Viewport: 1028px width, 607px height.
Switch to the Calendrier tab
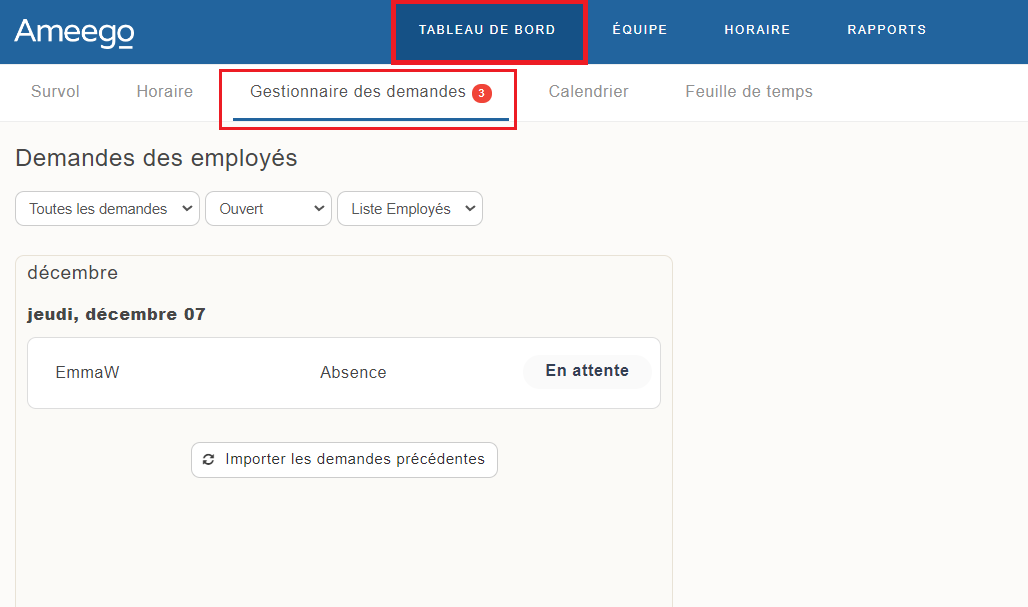pos(588,92)
